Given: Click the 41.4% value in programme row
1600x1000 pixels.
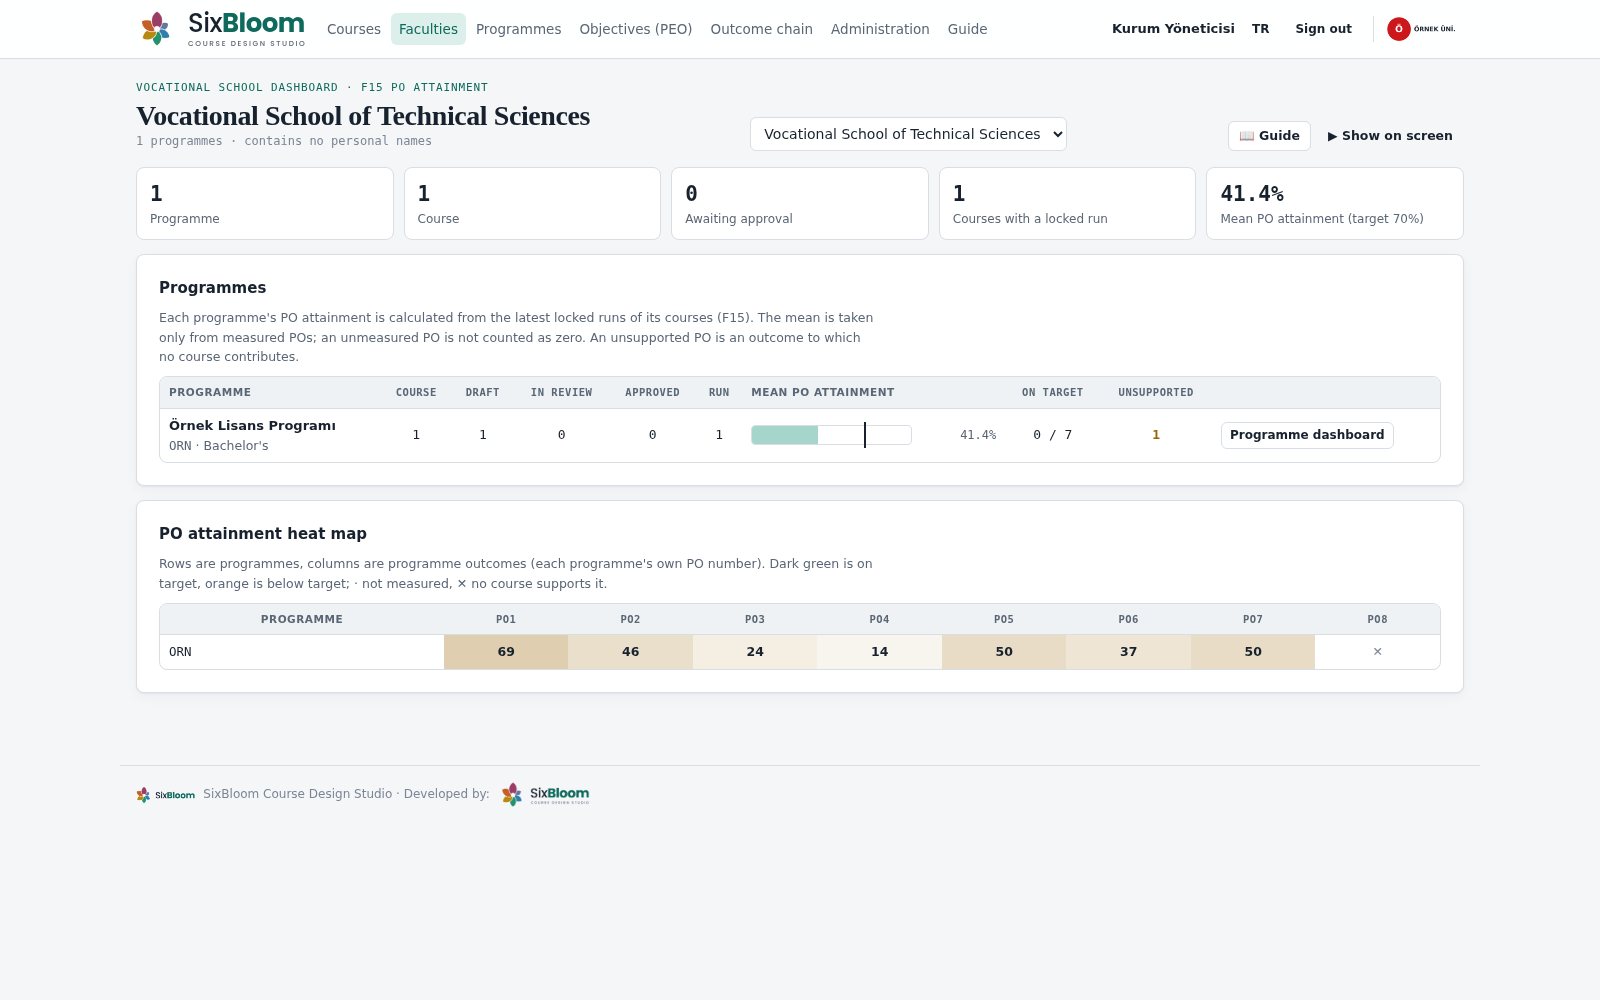Looking at the screenshot, I should click(x=978, y=435).
